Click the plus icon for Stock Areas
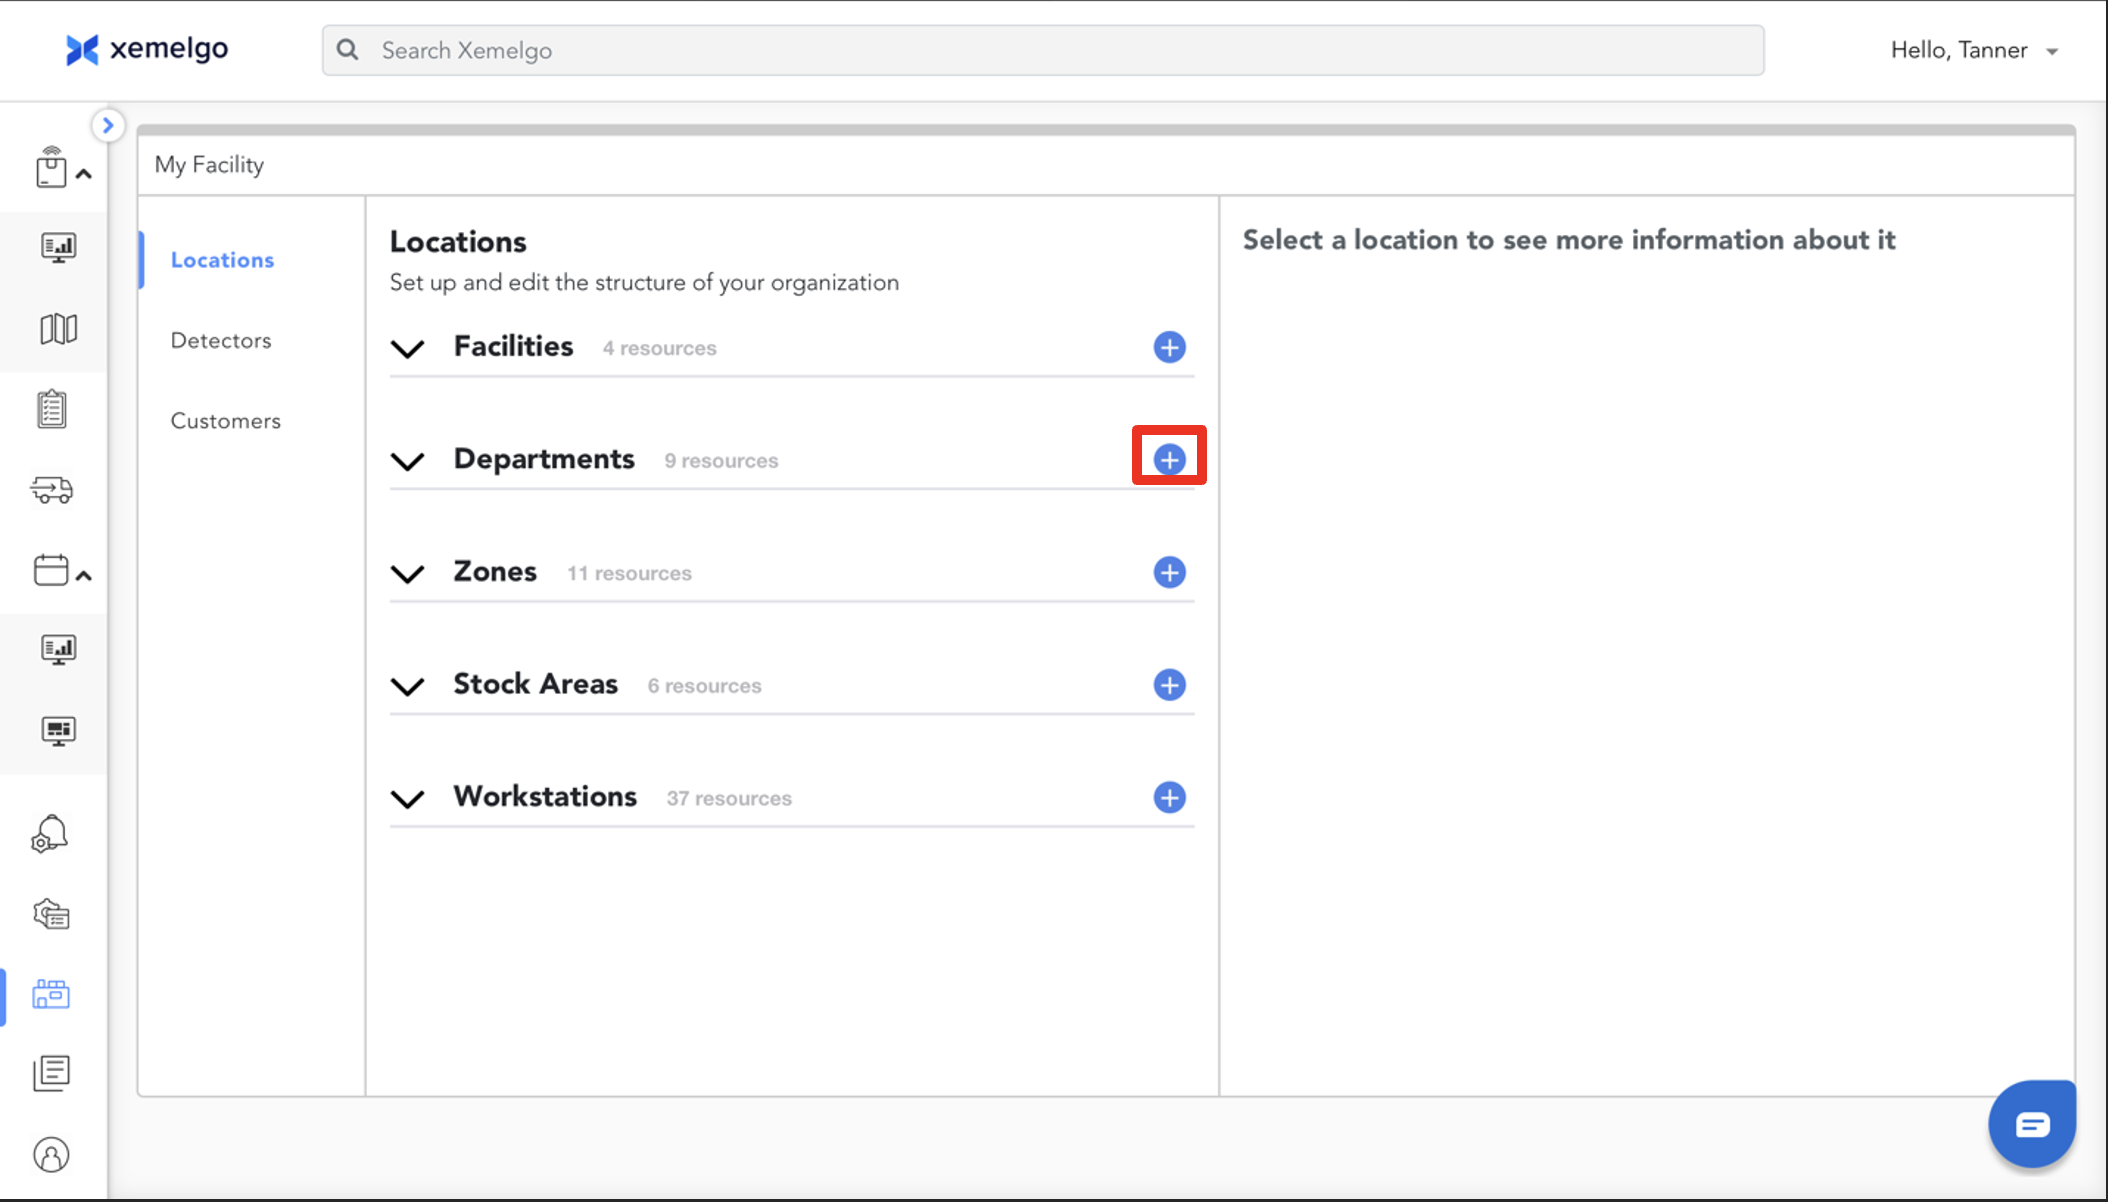 tap(1169, 685)
